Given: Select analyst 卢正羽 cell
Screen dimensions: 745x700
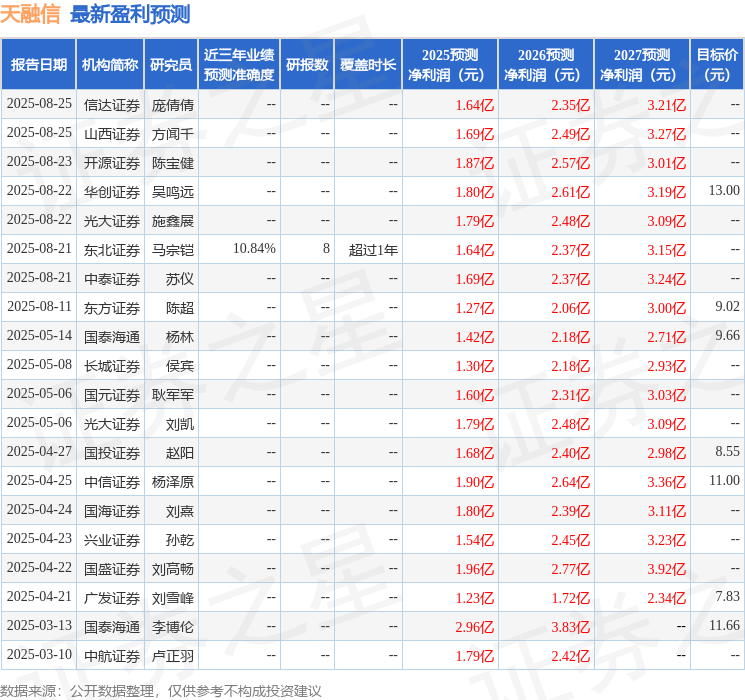Looking at the screenshot, I should (x=173, y=656).
